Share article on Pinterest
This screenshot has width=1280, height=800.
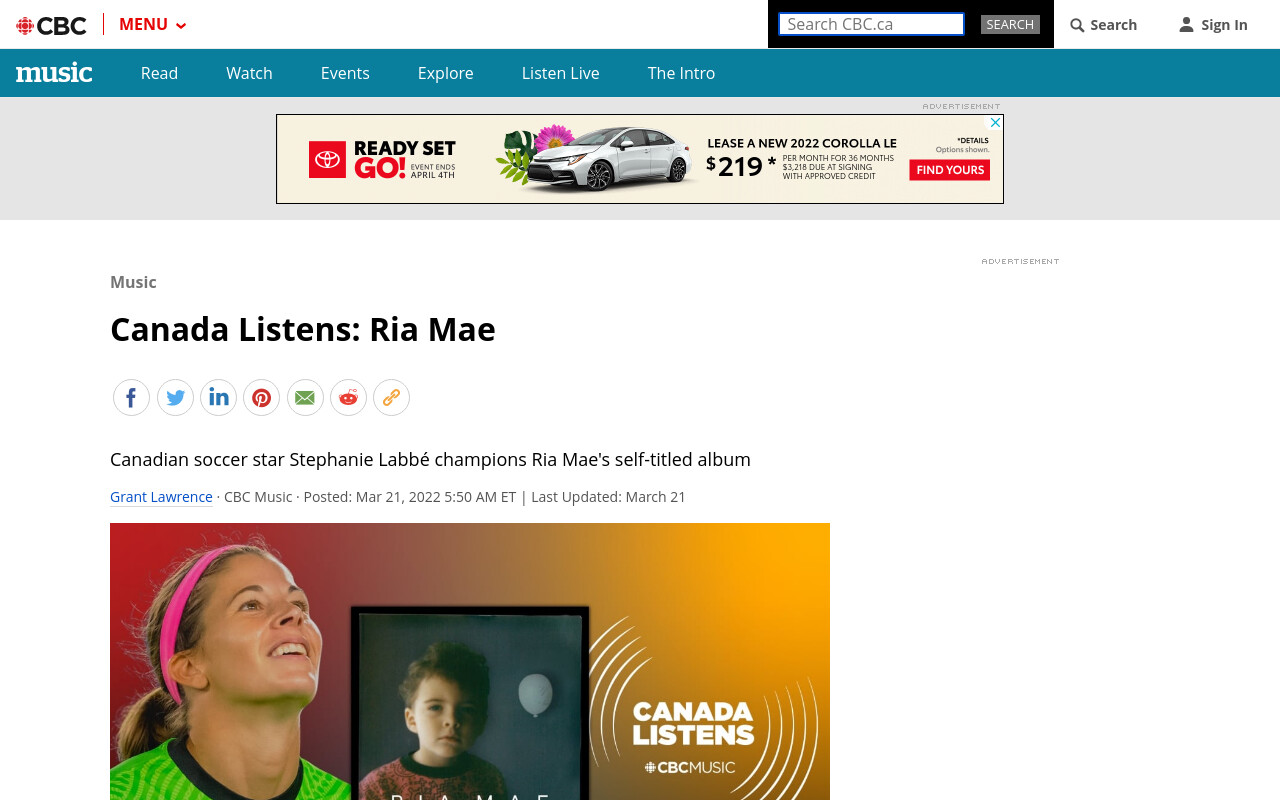(261, 397)
